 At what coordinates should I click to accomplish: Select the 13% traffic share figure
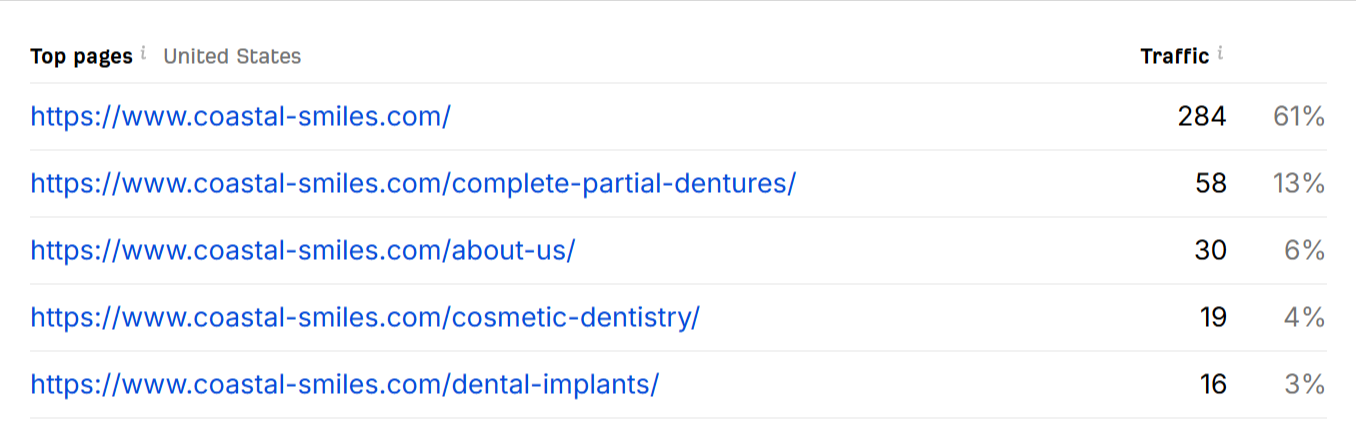(x=1298, y=184)
